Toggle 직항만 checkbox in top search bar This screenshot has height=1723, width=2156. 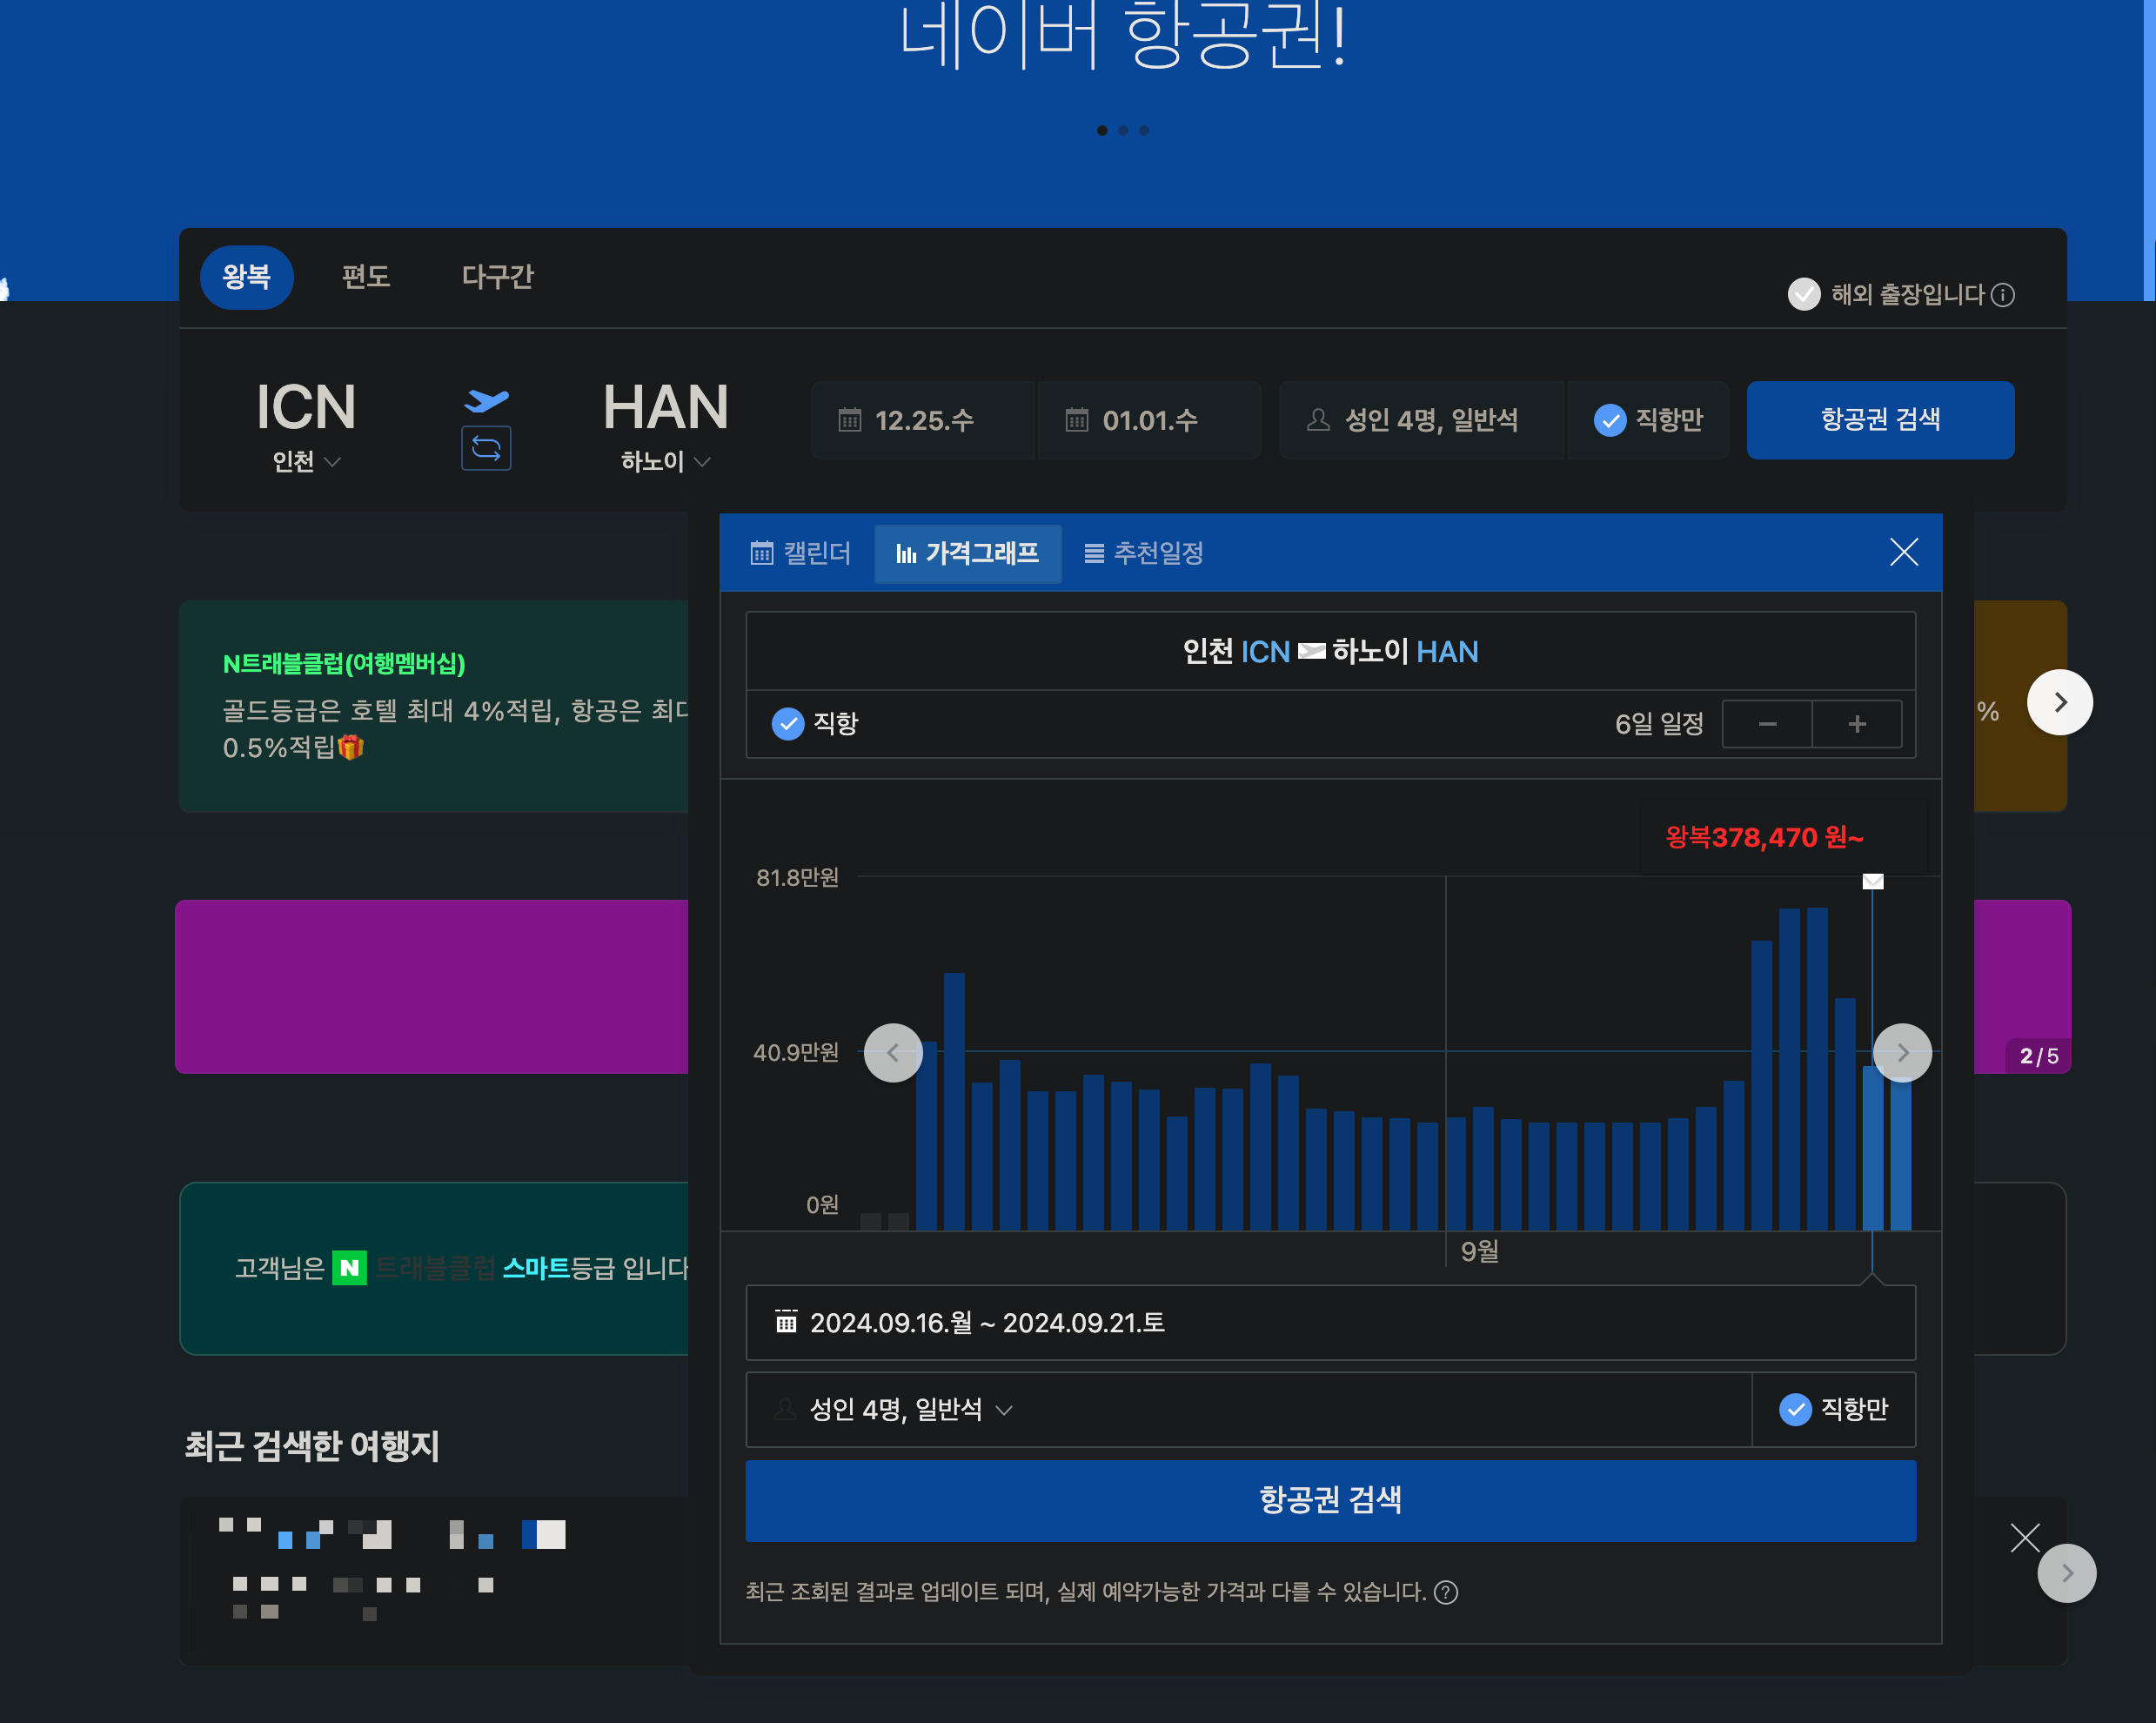pyautogui.click(x=1648, y=420)
